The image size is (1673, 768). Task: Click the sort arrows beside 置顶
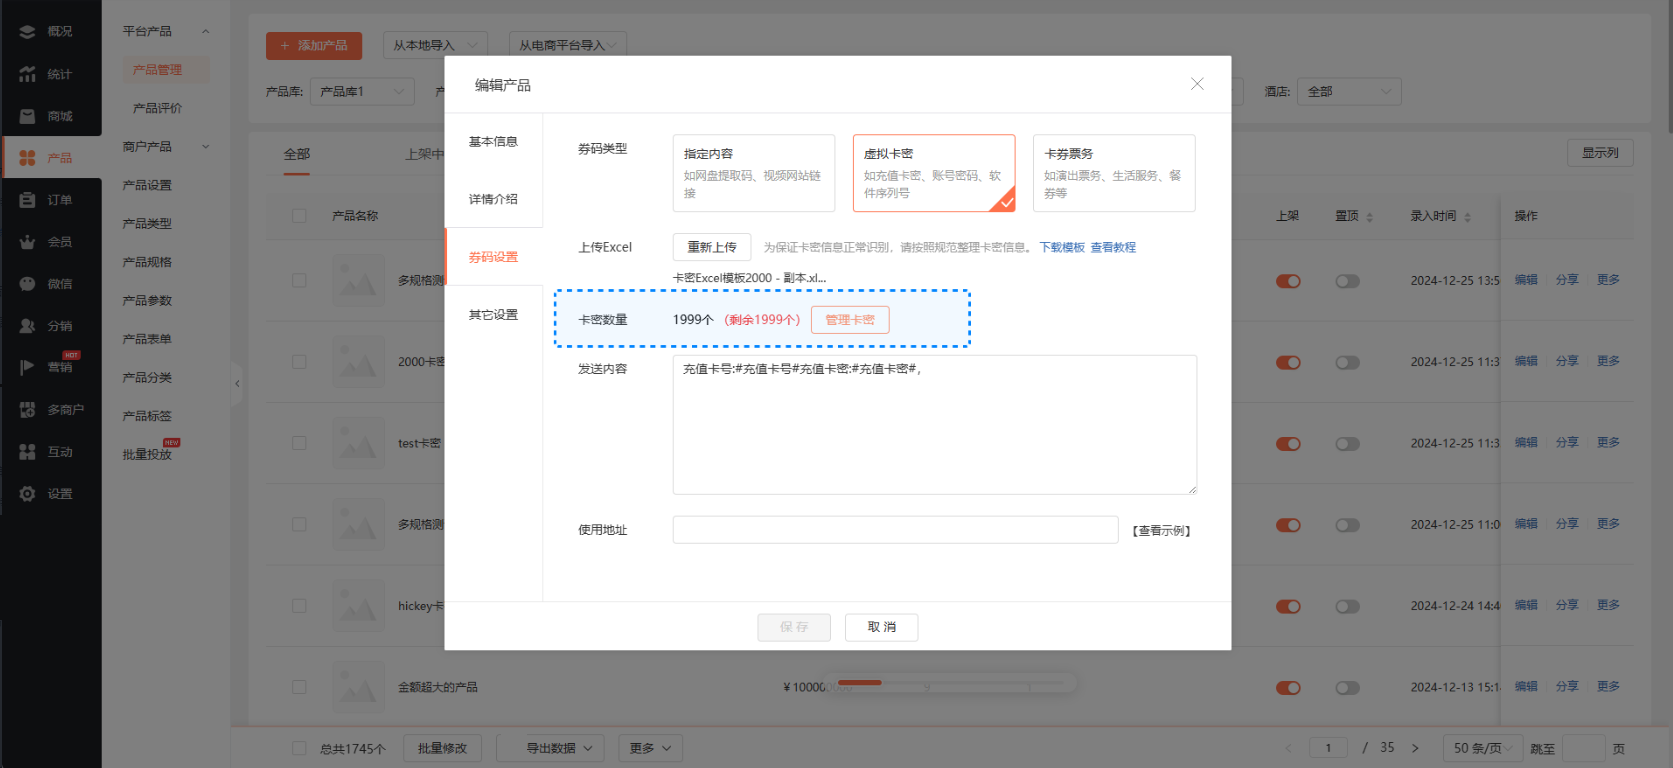click(x=1369, y=217)
